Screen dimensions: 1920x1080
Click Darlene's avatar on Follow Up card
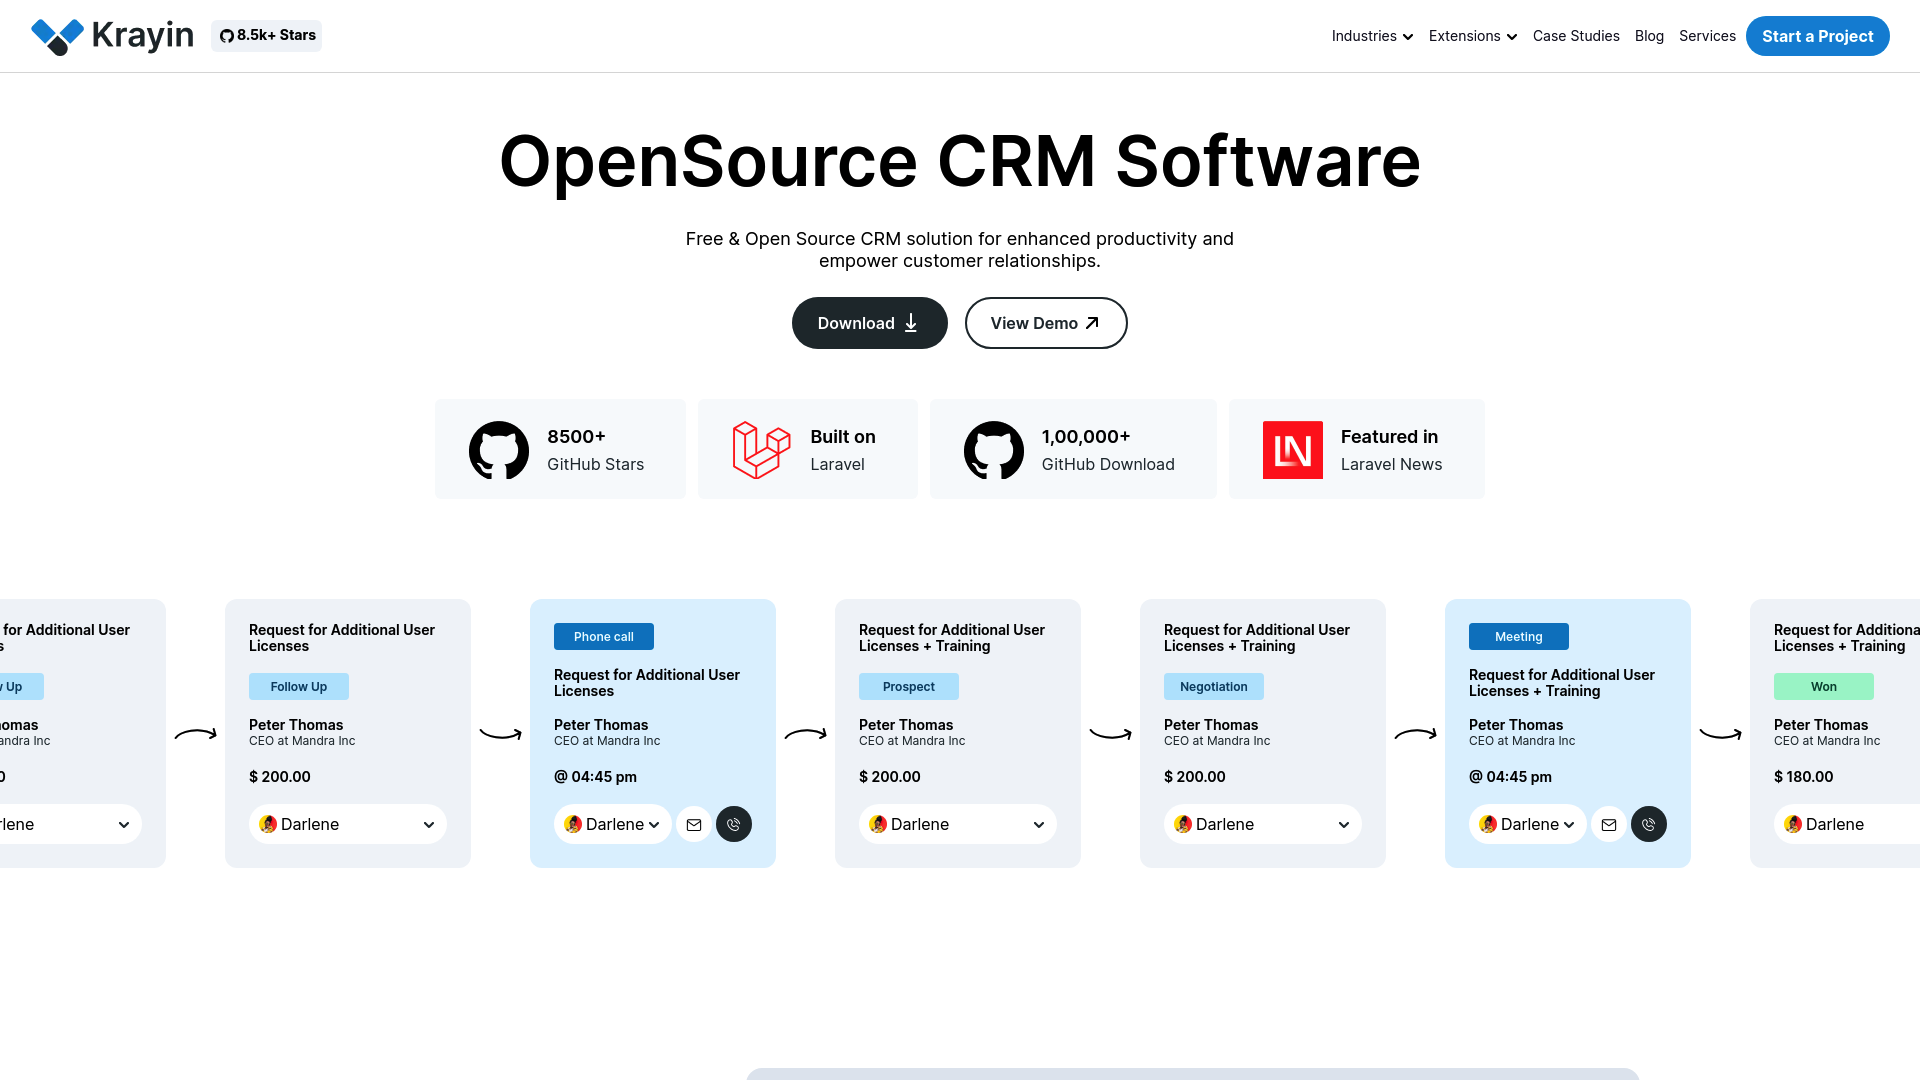(x=268, y=825)
